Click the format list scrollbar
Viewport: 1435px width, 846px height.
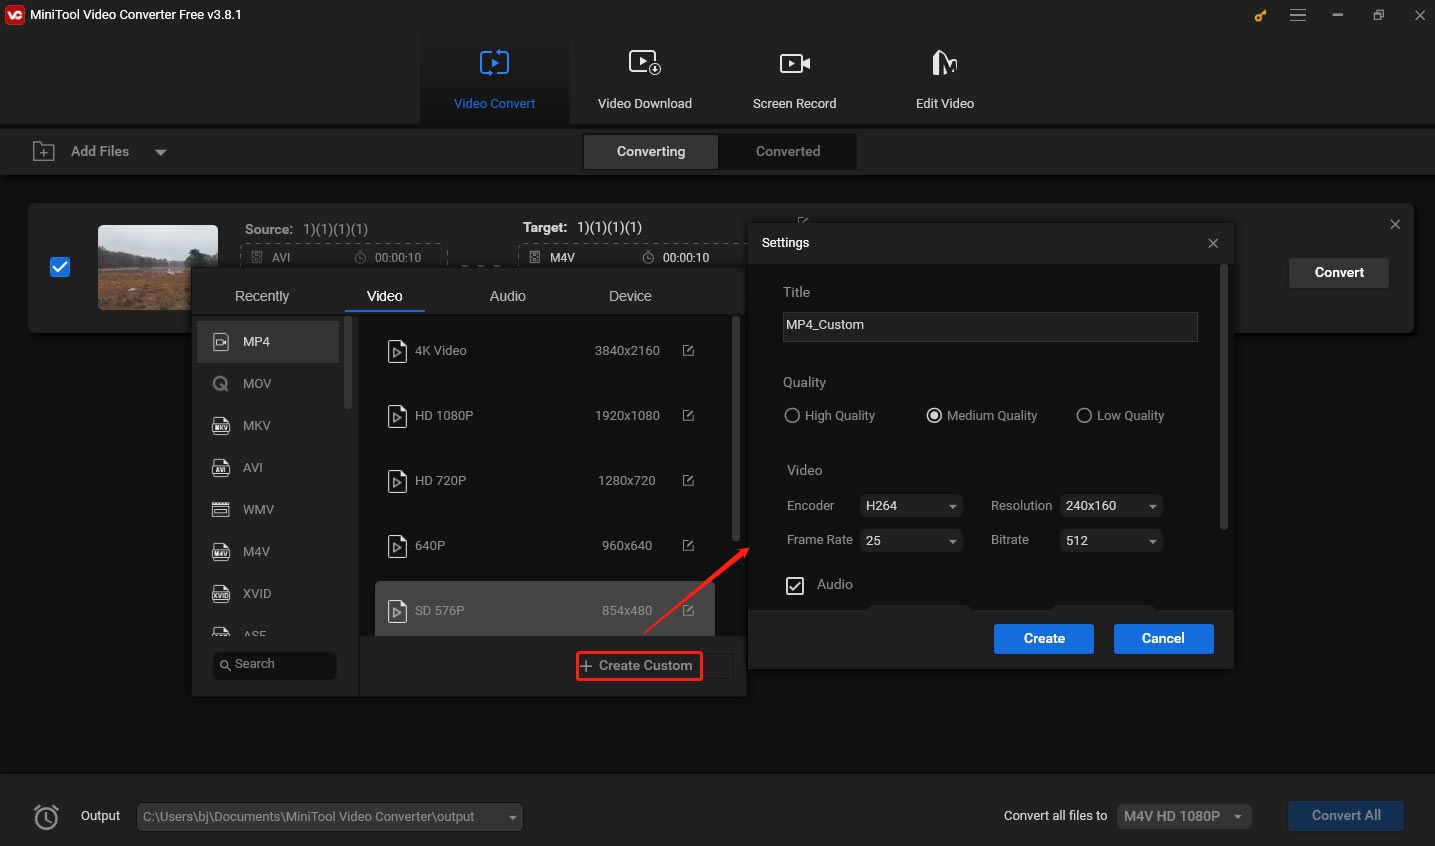(x=348, y=363)
